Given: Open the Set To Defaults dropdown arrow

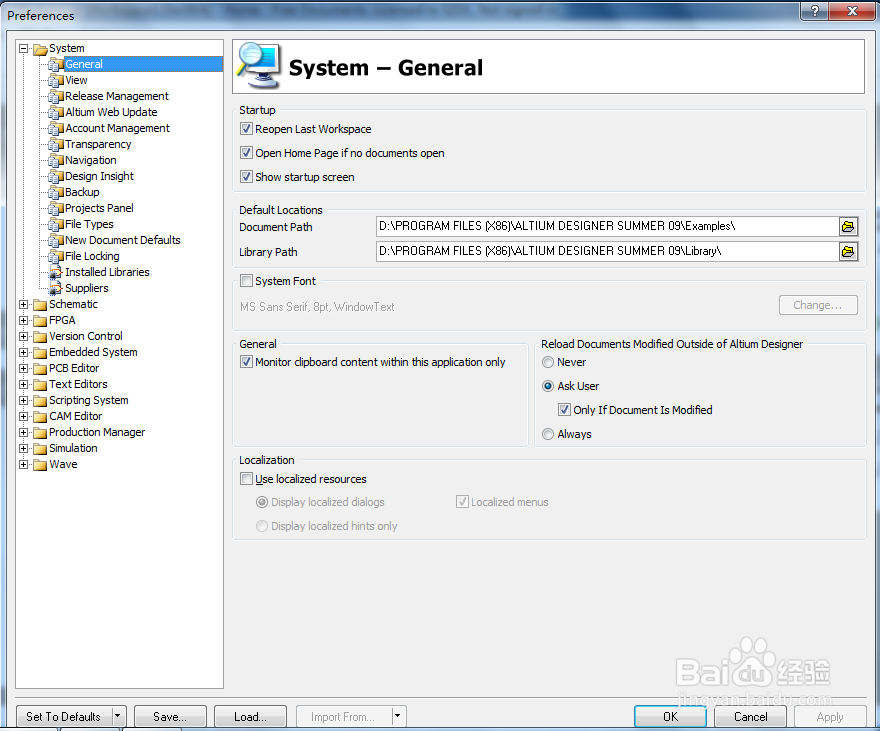Looking at the screenshot, I should click(x=118, y=716).
